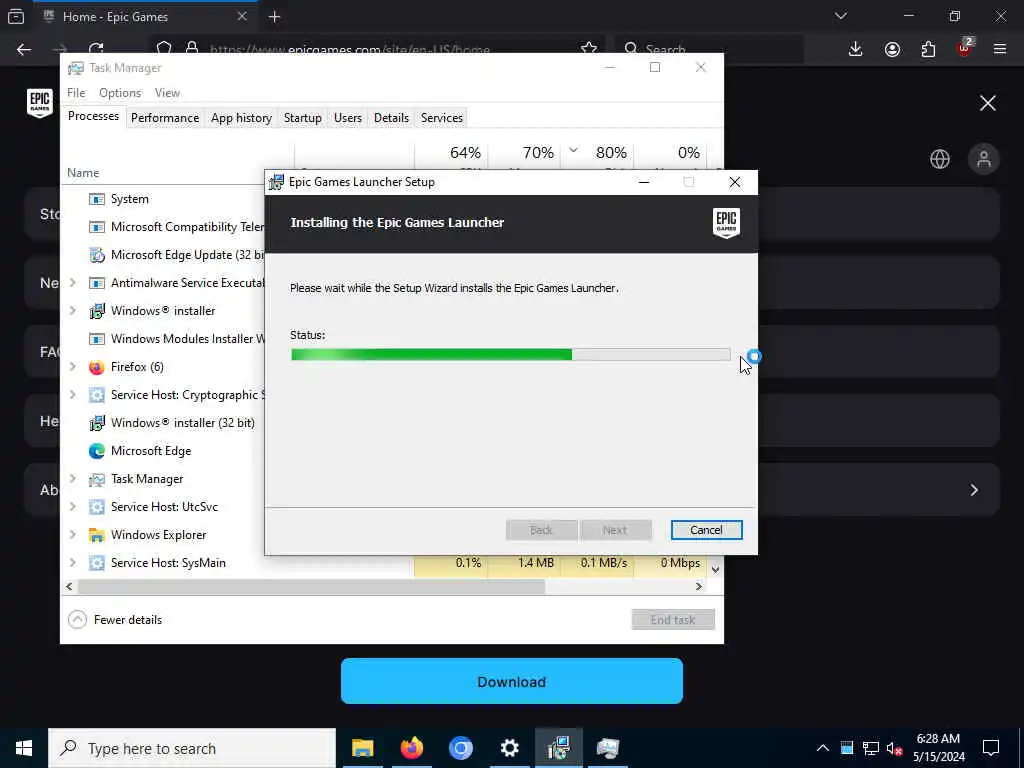This screenshot has height=768, width=1024.
Task: Expand Service Host: Cryptographic row
Action: pyautogui.click(x=73, y=395)
